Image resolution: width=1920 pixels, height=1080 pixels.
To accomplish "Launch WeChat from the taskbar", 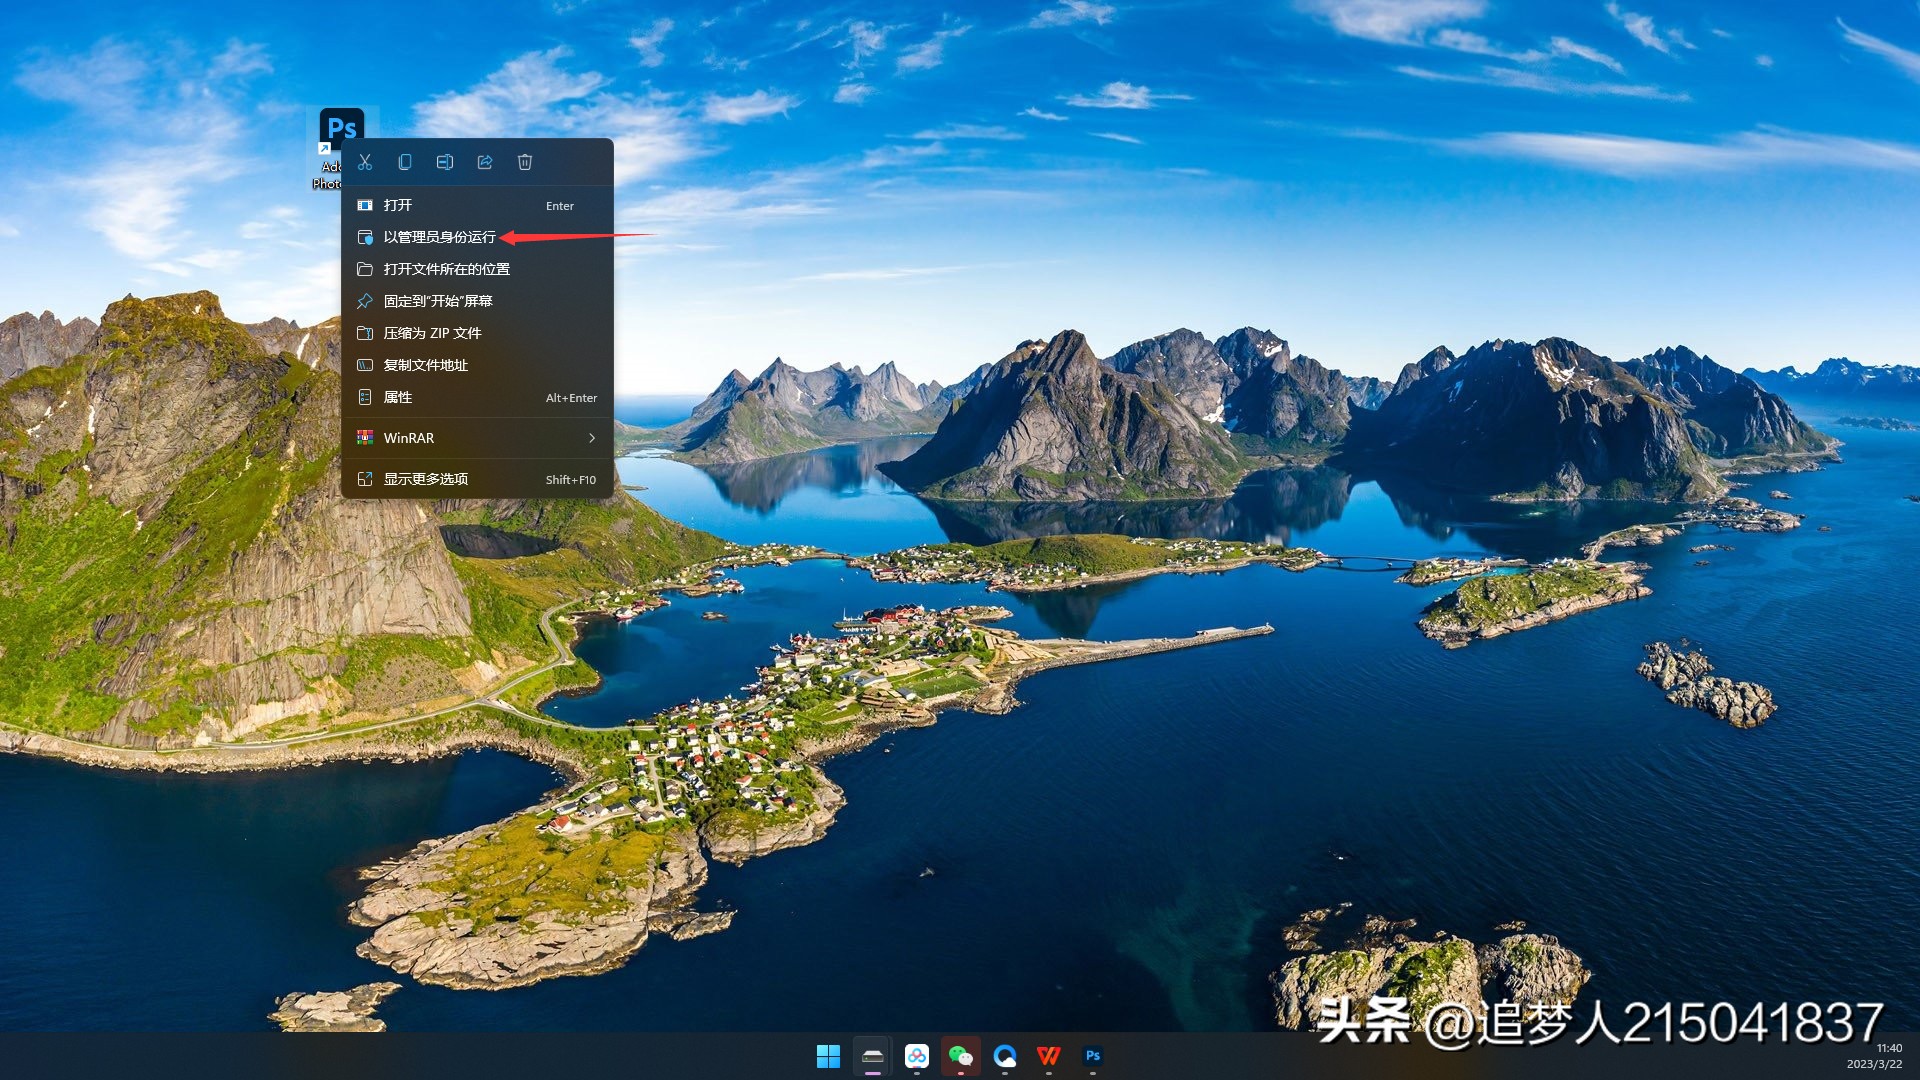I will pos(961,1055).
